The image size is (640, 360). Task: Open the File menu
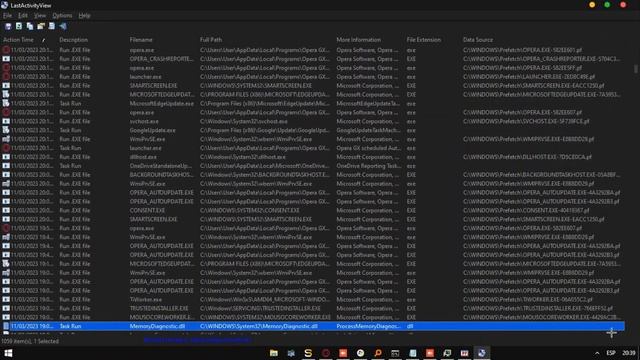[x=7, y=16]
